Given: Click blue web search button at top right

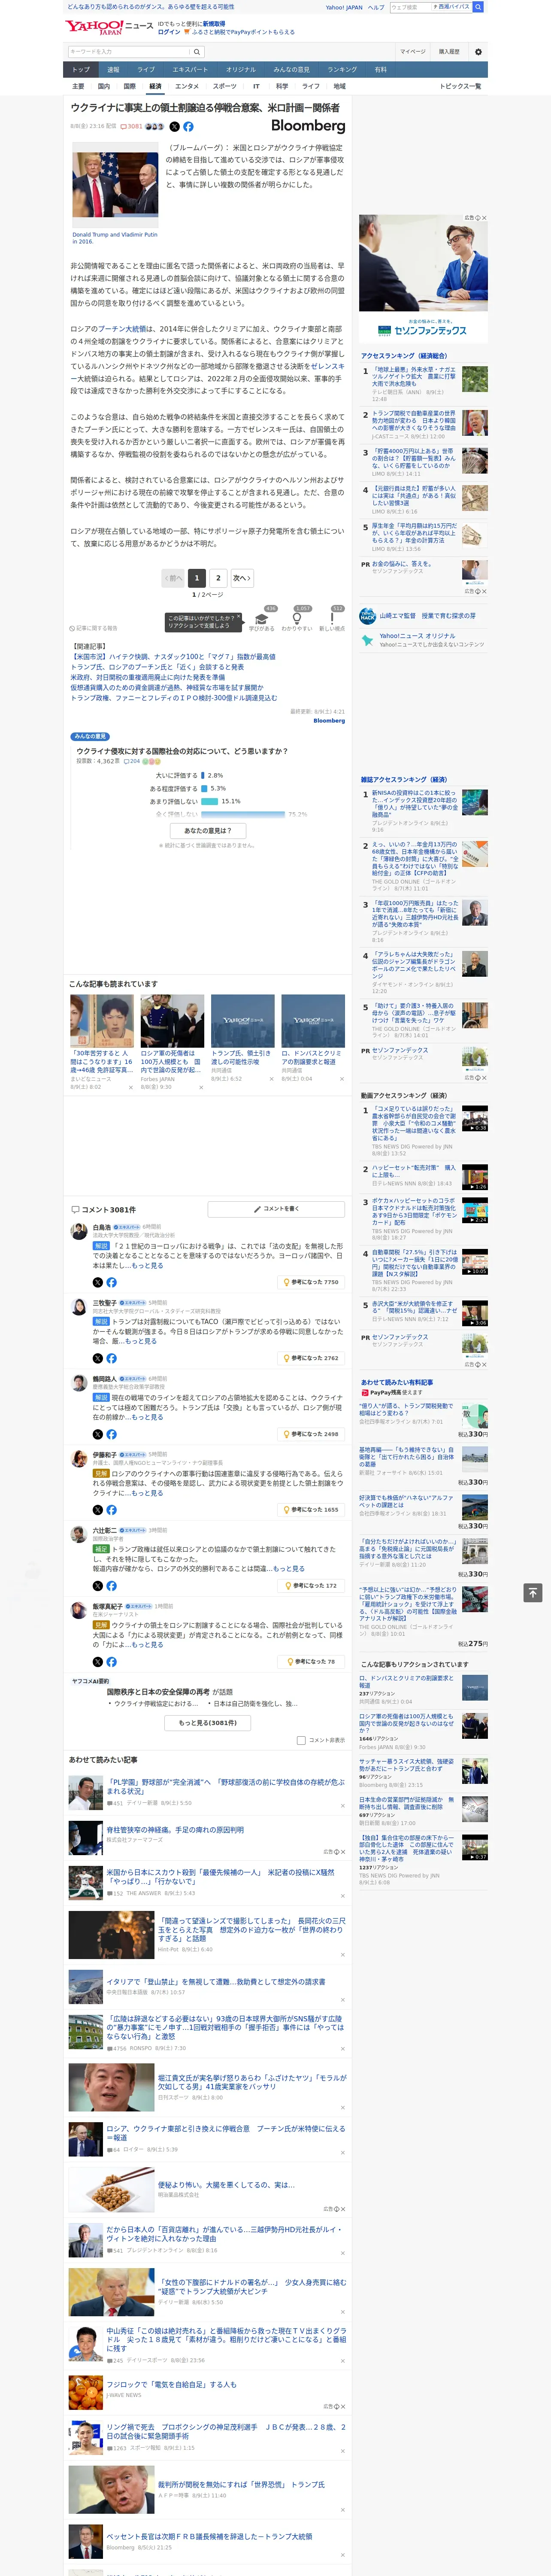Looking at the screenshot, I should [x=478, y=7].
